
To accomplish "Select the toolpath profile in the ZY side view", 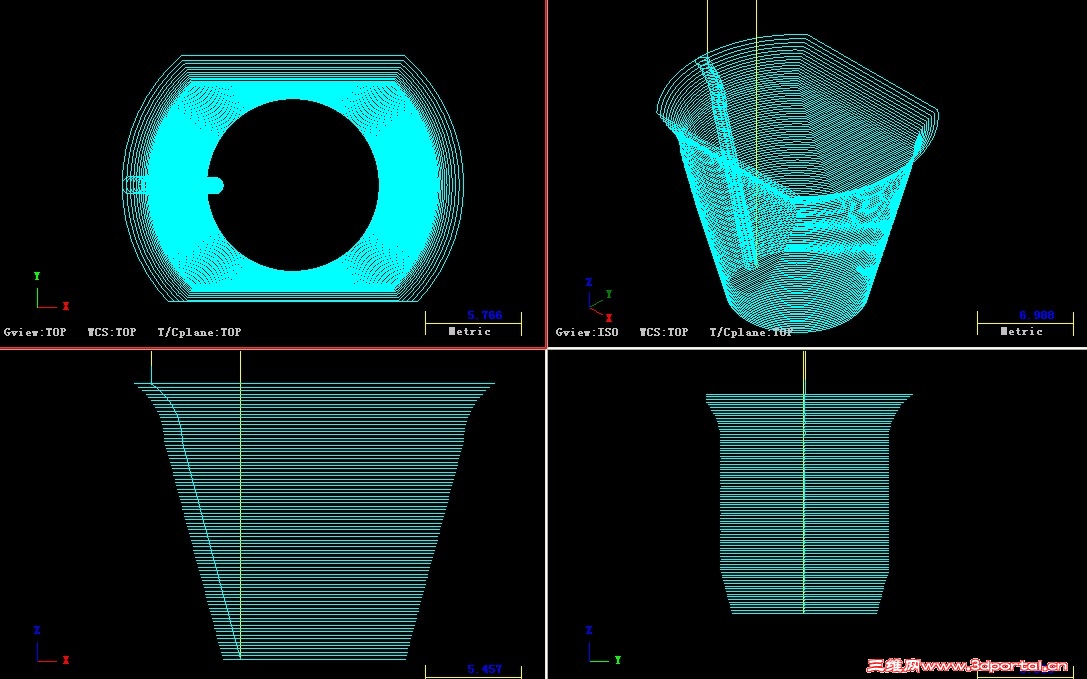I will [x=809, y=504].
